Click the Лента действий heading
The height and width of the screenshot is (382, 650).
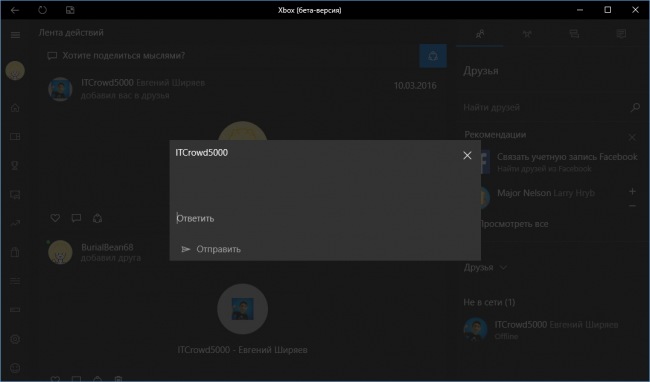pos(71,33)
